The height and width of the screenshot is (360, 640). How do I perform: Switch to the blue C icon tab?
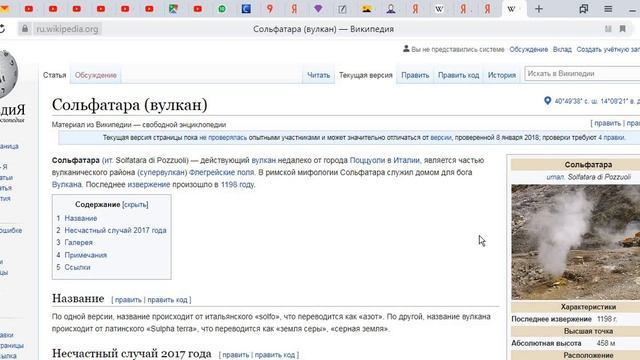pos(246,9)
